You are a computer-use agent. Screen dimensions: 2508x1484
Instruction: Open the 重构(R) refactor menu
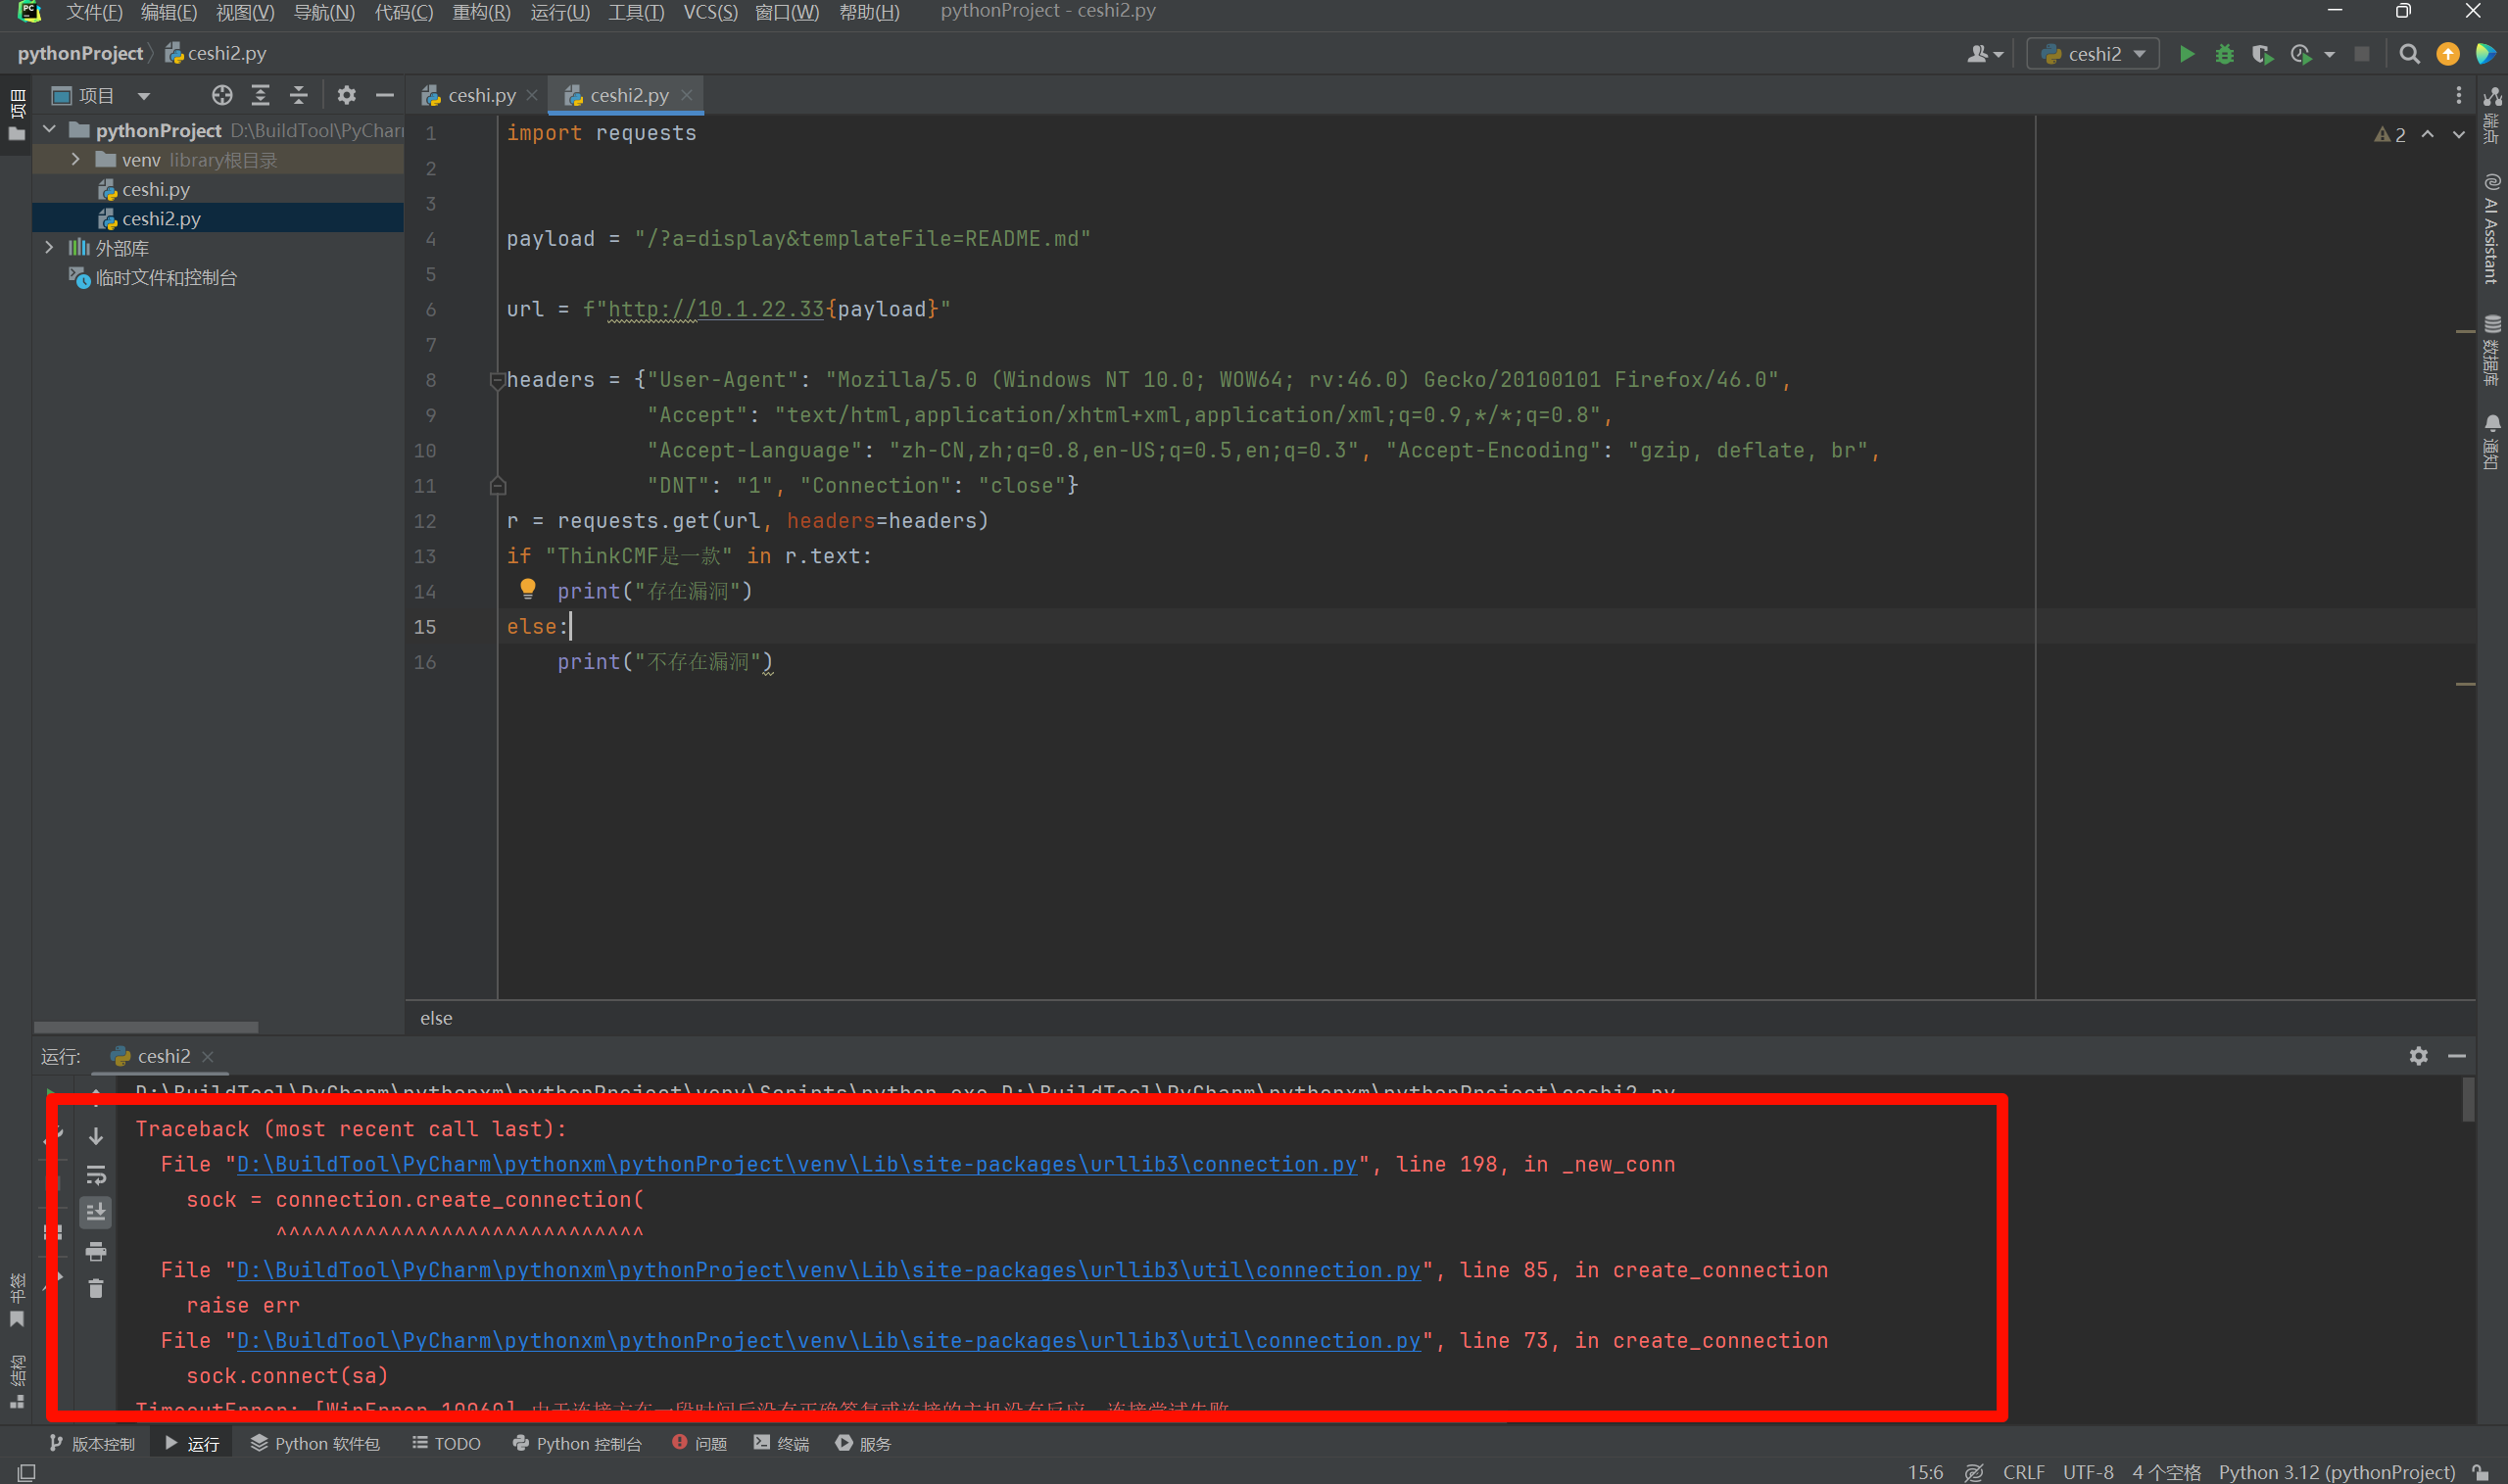481,12
